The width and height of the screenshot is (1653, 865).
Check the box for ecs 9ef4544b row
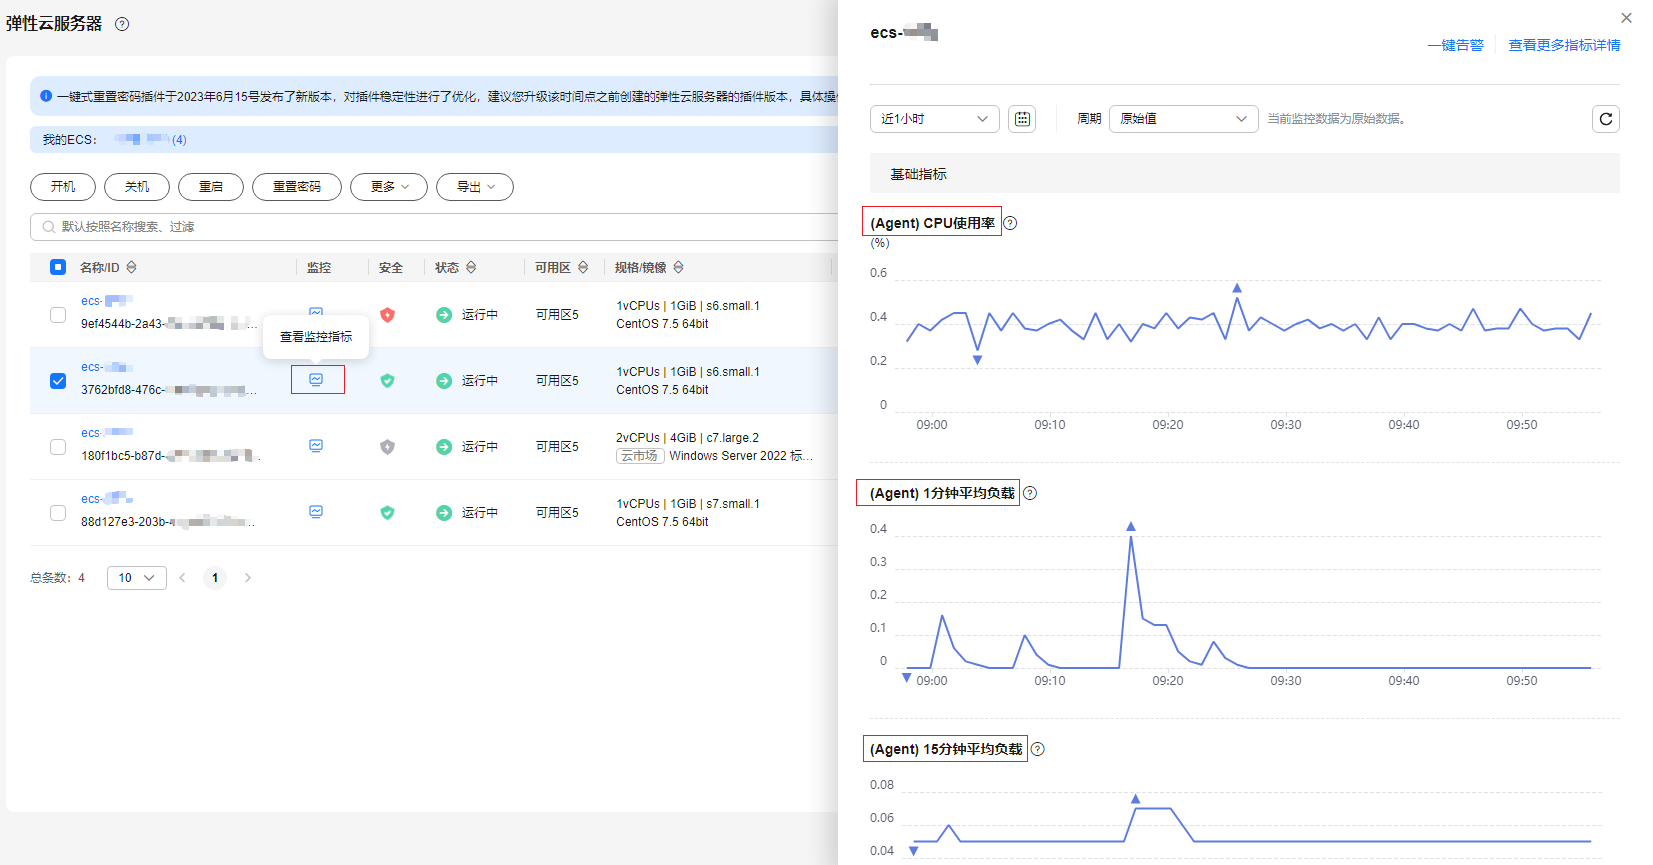[58, 315]
